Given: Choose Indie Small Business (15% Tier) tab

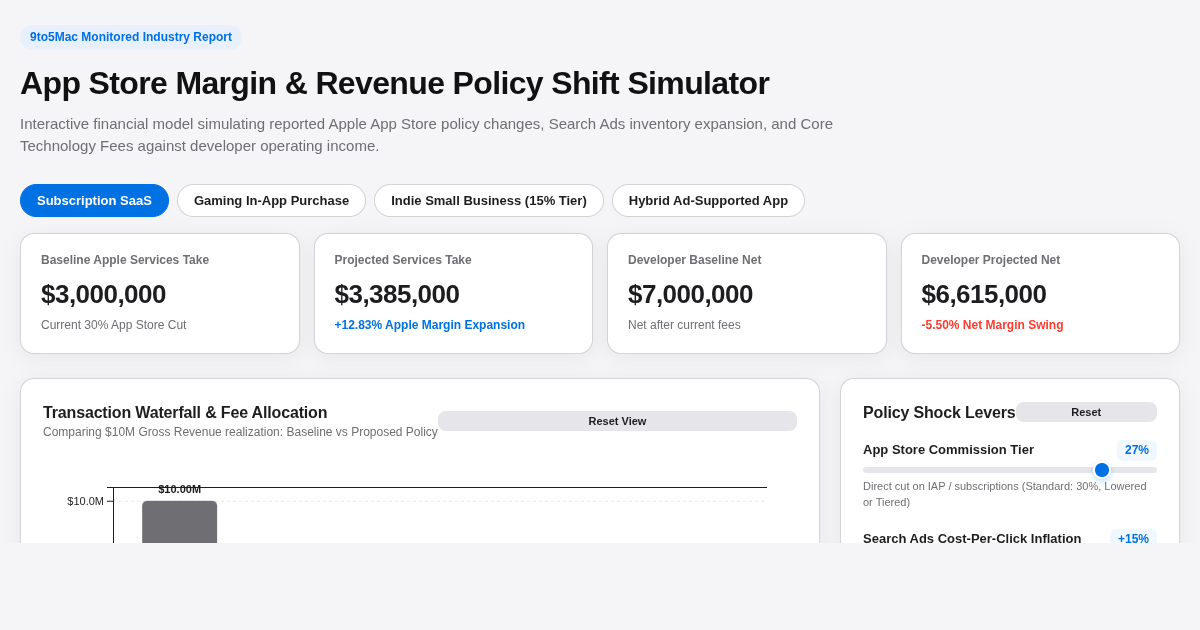Looking at the screenshot, I should click(x=489, y=200).
